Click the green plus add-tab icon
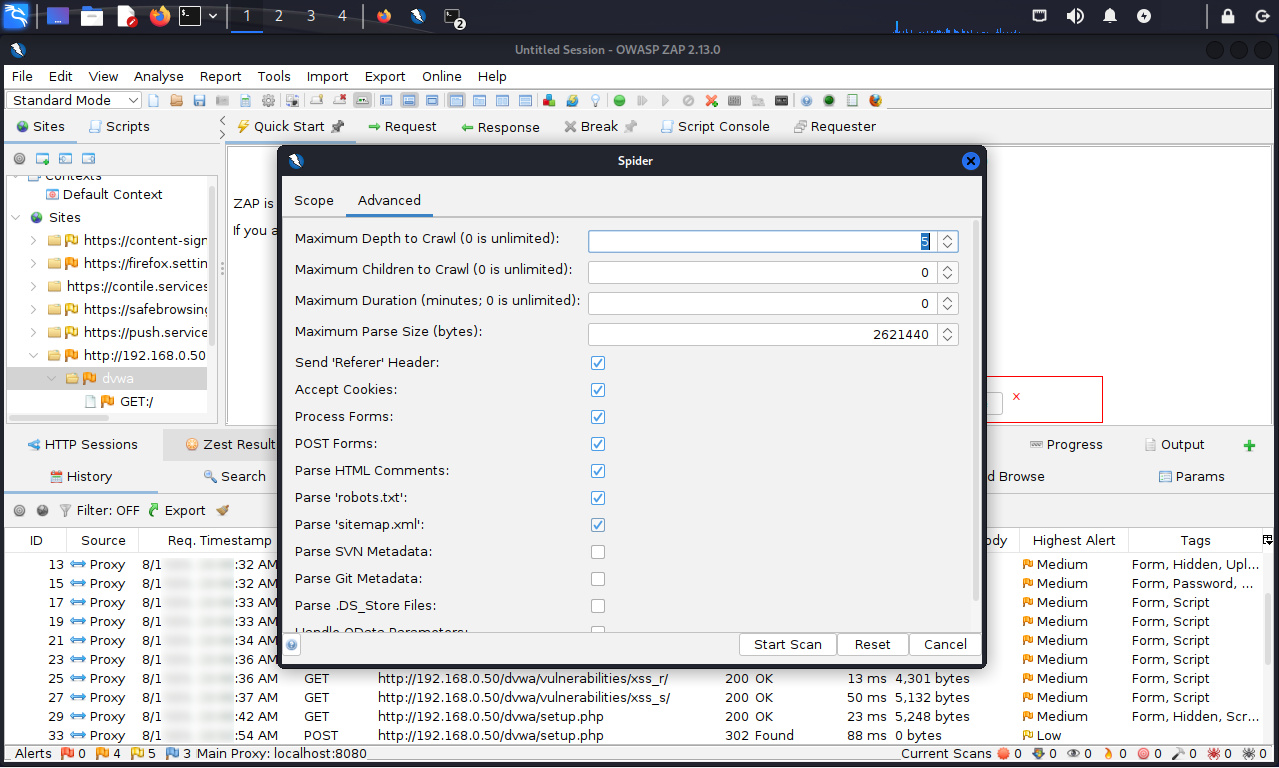Image resolution: width=1279 pixels, height=768 pixels. [x=1249, y=445]
